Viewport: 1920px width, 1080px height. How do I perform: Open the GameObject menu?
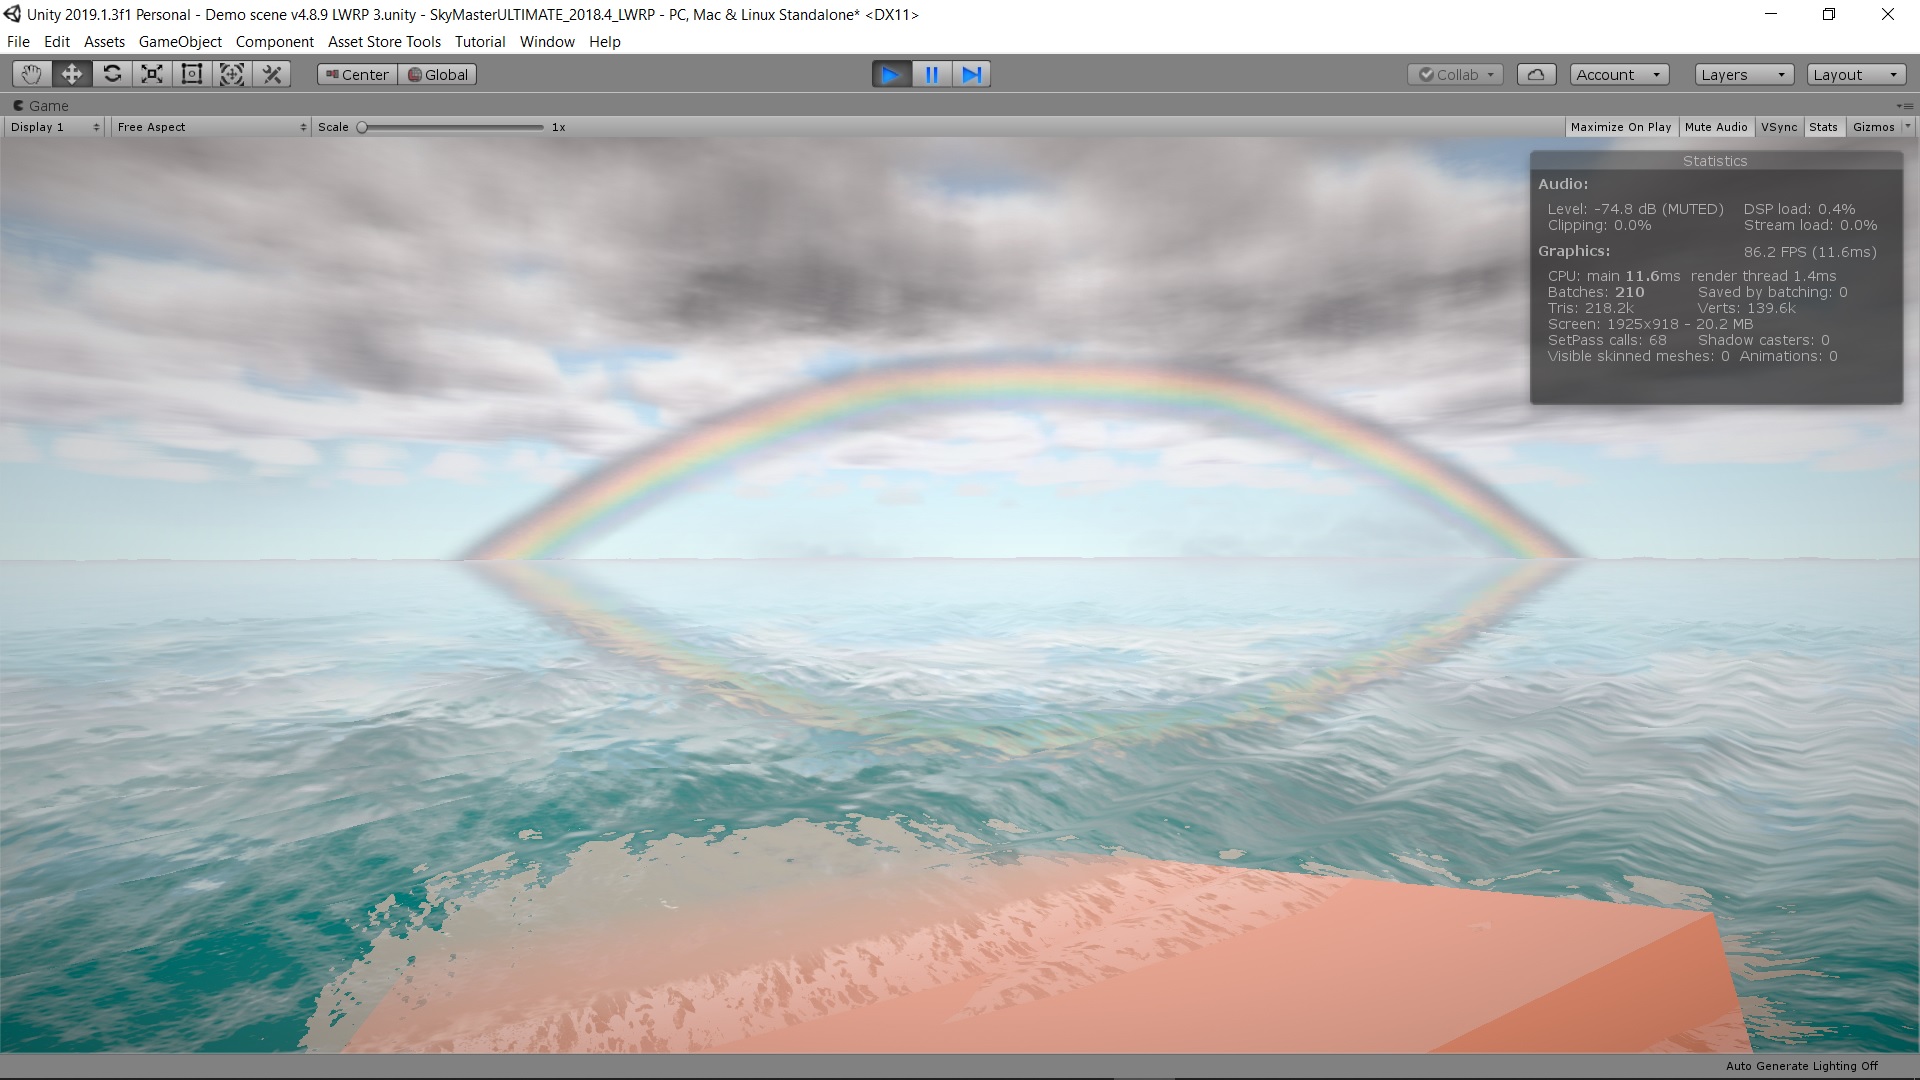(179, 41)
